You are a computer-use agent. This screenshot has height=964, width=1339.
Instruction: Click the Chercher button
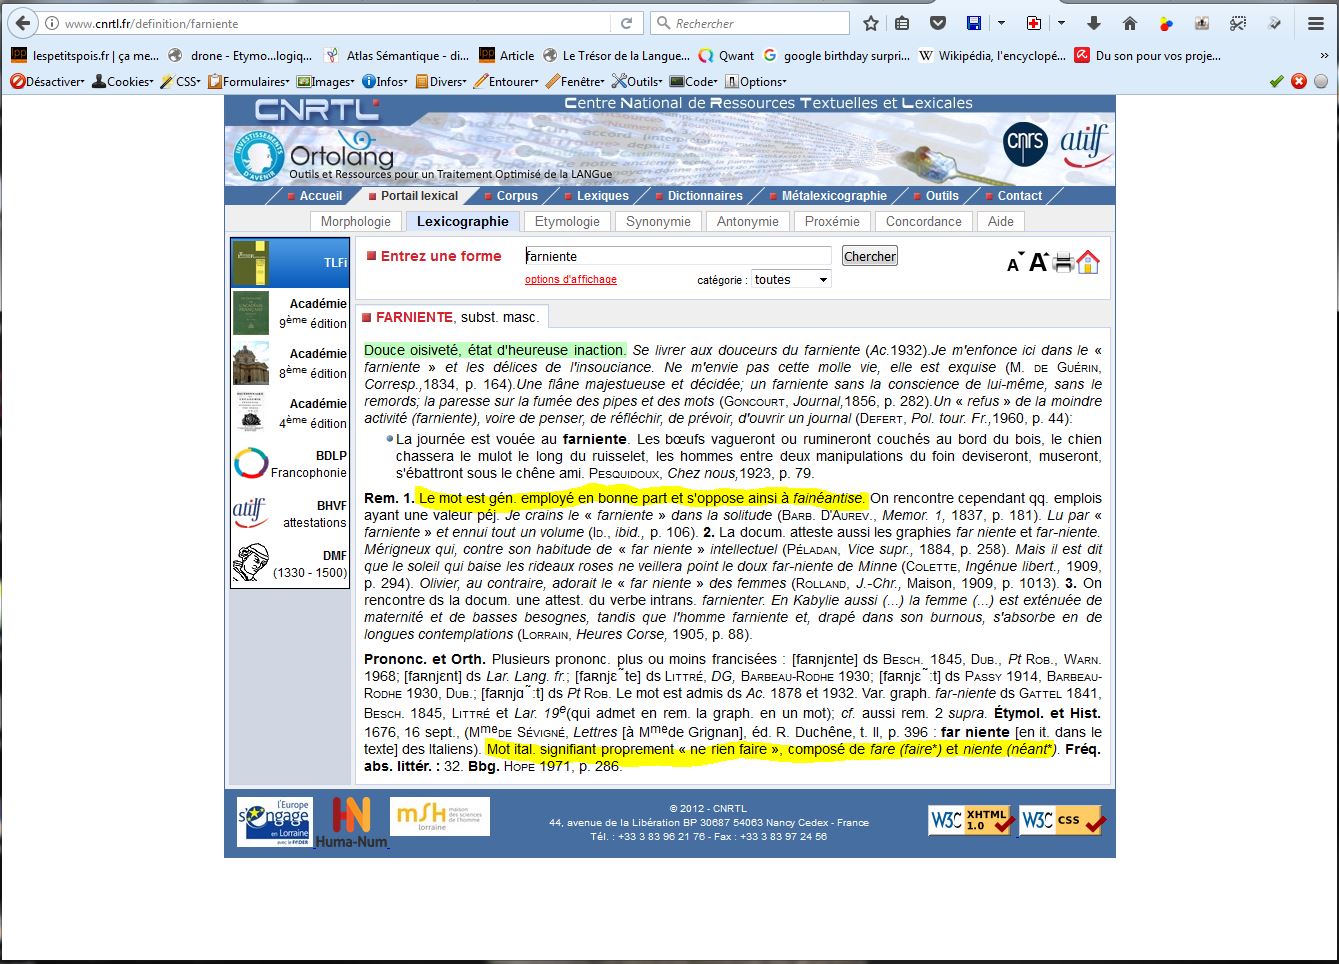coord(870,256)
